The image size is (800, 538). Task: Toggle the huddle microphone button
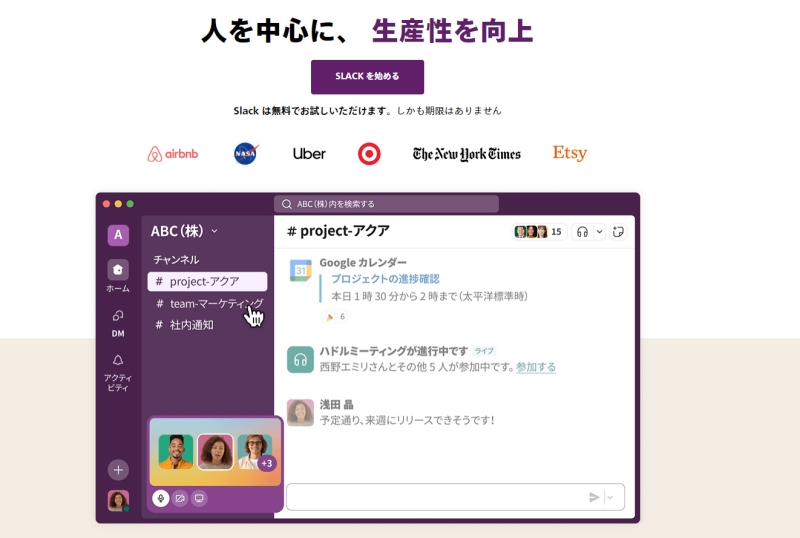(161, 498)
